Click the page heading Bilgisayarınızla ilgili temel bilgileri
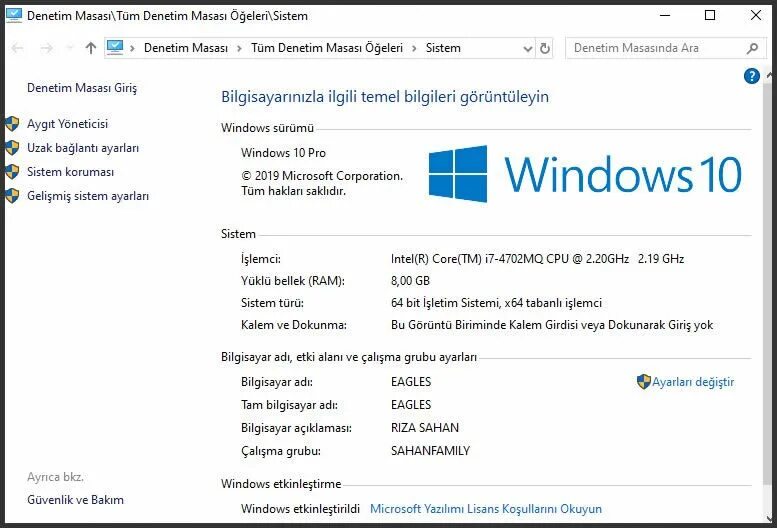777x528 pixels. coord(385,97)
